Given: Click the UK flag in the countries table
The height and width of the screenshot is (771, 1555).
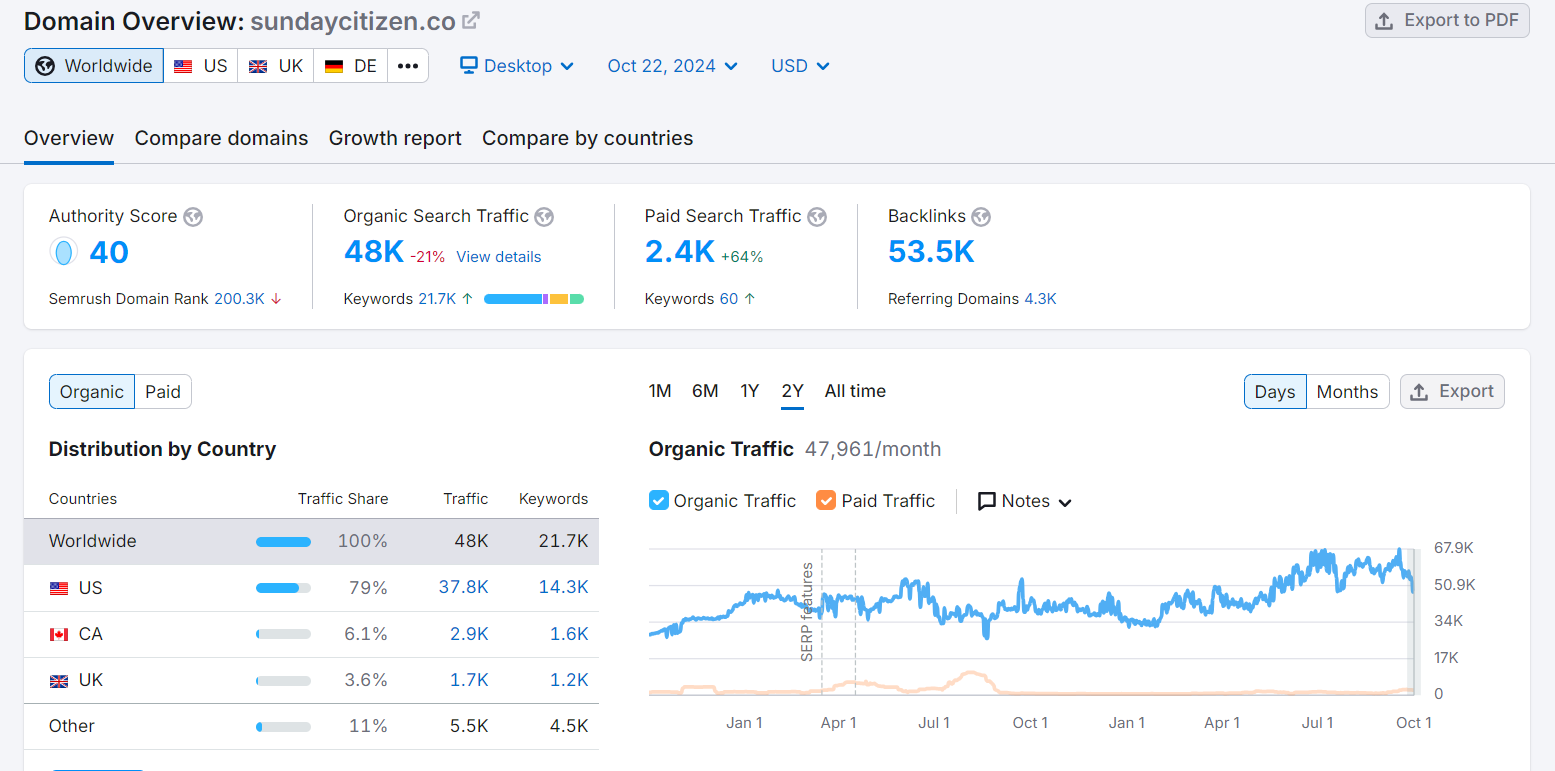Looking at the screenshot, I should coord(59,681).
